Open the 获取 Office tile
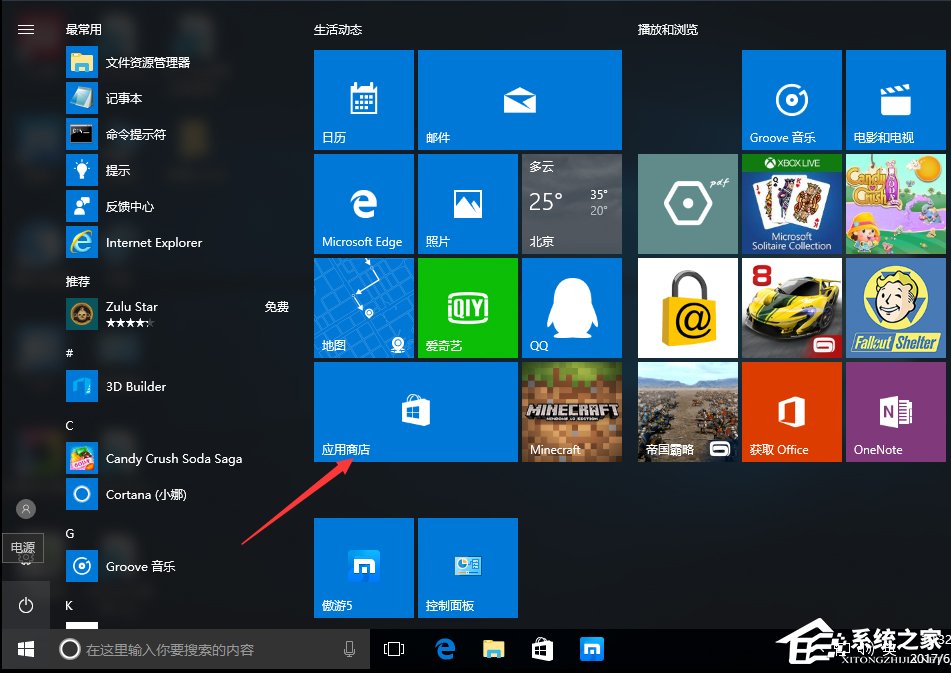Viewport: 951px width, 673px height. [791, 411]
